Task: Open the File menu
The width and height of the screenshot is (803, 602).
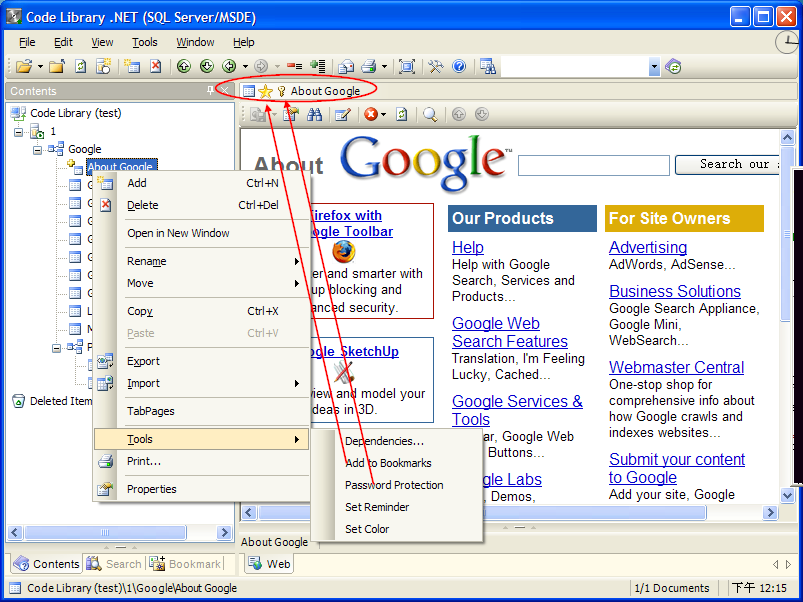Action: point(27,42)
